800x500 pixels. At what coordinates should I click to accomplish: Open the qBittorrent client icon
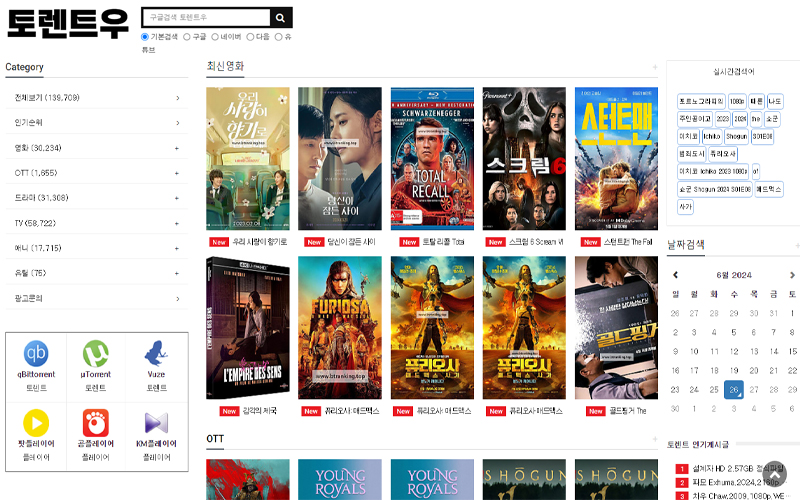tap(36, 353)
